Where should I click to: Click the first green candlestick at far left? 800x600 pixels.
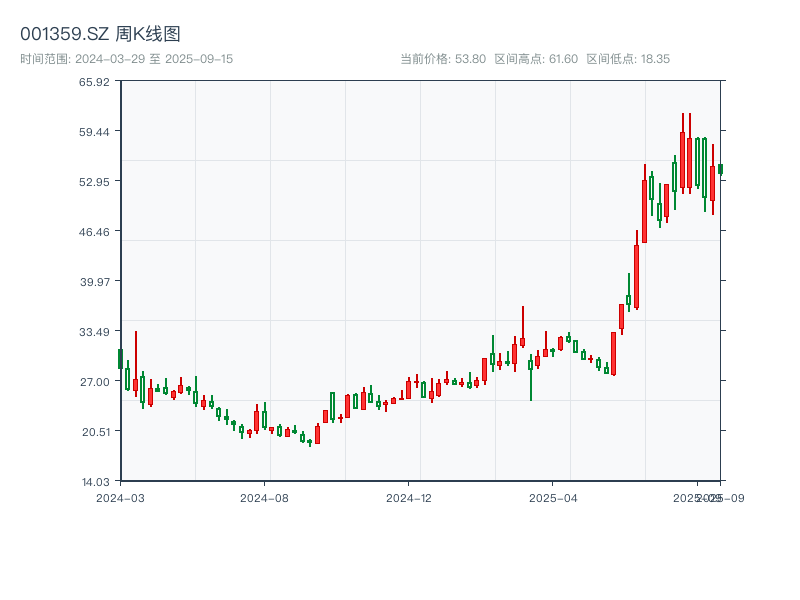[x=120, y=358]
